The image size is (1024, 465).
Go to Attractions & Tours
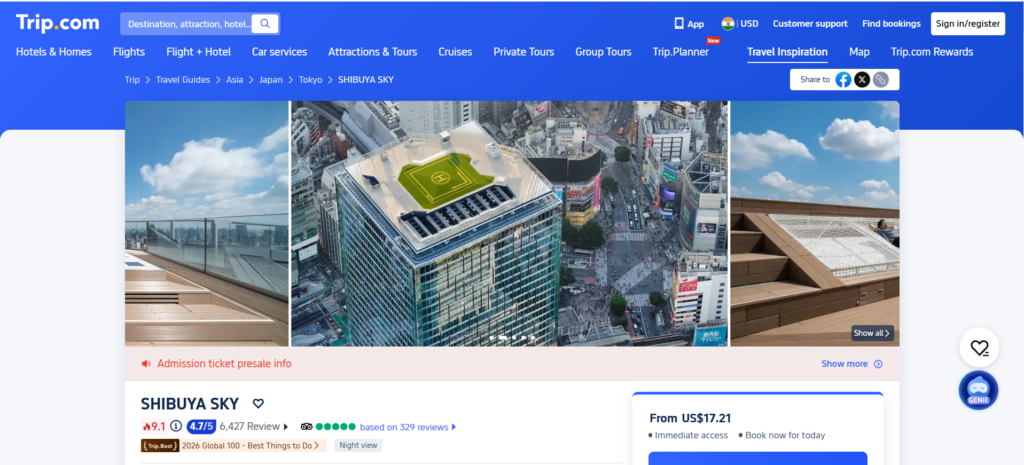coord(372,52)
